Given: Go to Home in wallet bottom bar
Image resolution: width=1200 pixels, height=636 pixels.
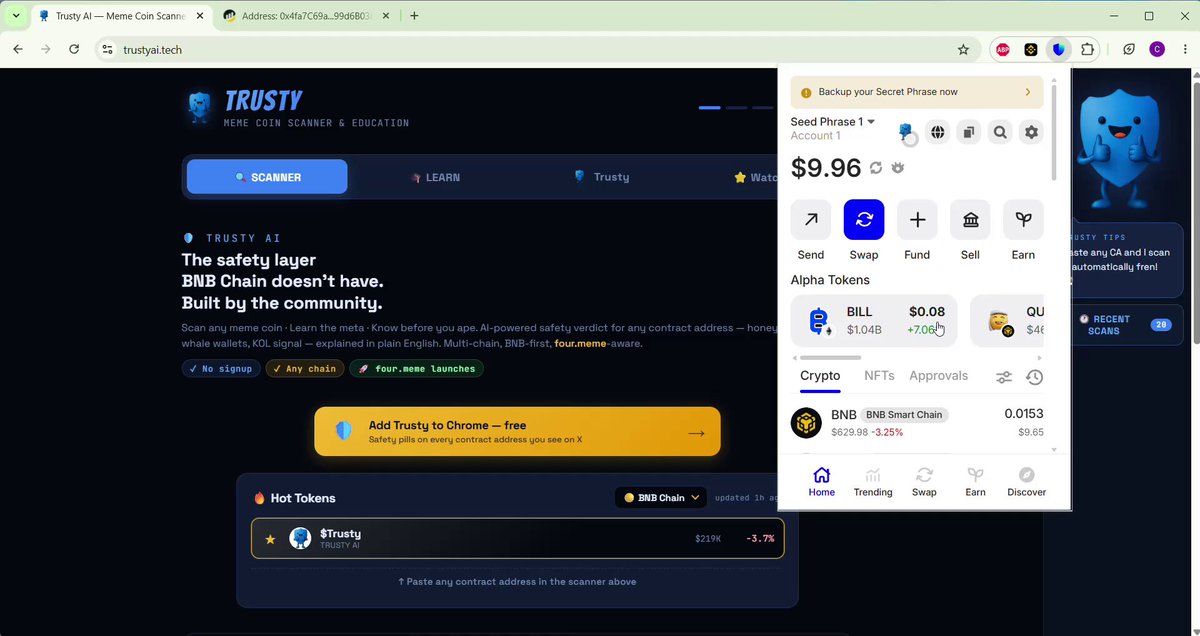Looking at the screenshot, I should tap(822, 481).
